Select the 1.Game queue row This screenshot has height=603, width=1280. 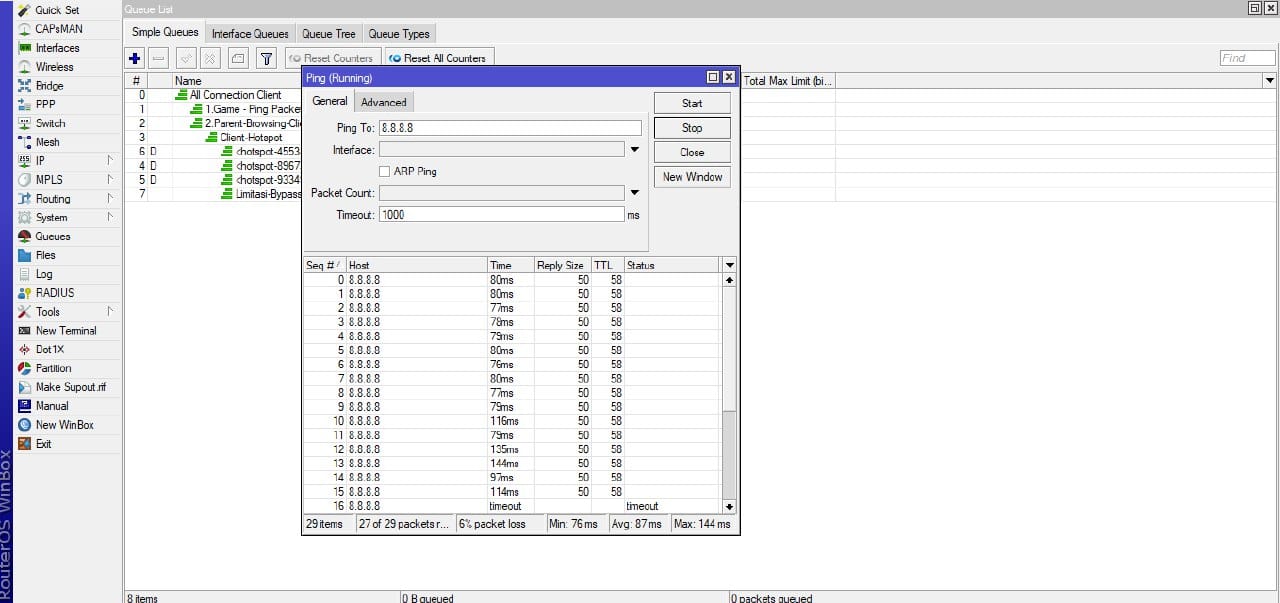click(252, 109)
